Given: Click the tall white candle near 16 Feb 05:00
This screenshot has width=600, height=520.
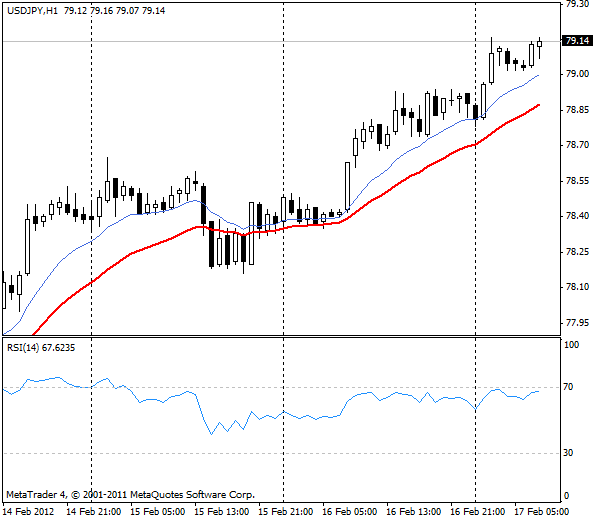Looking at the screenshot, I should (x=347, y=186).
